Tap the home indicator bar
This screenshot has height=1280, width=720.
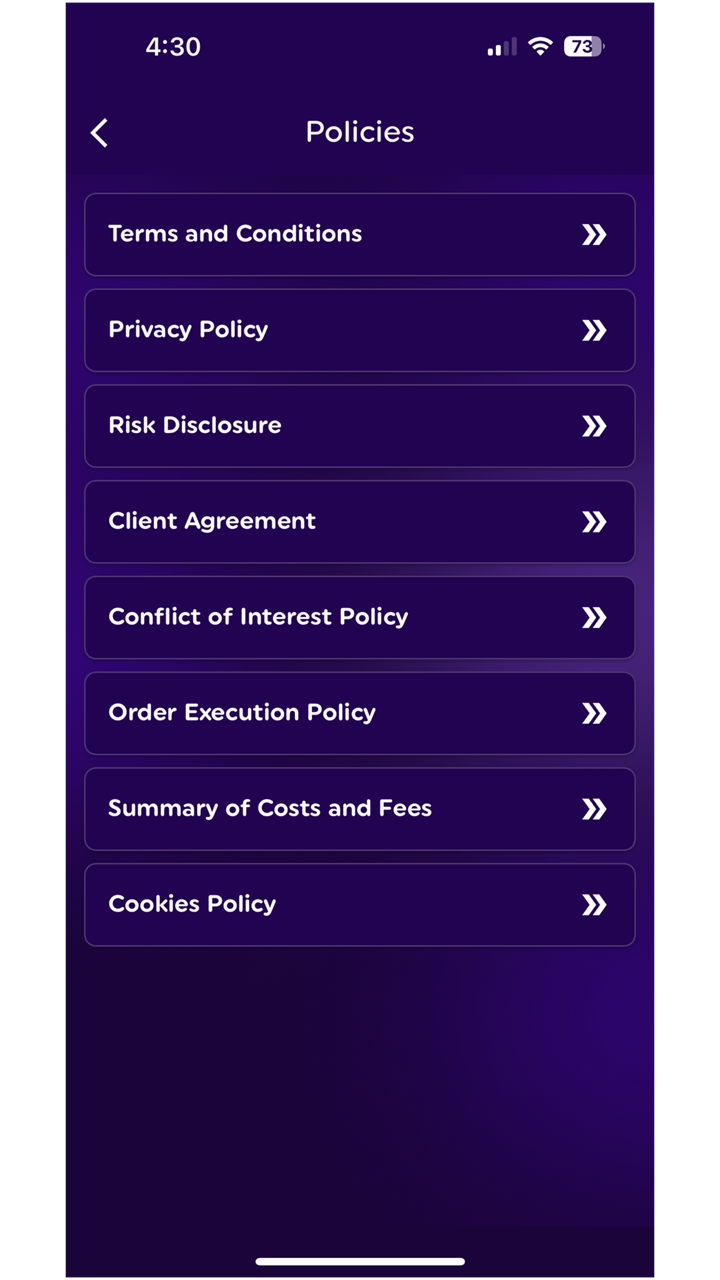coord(360,1262)
